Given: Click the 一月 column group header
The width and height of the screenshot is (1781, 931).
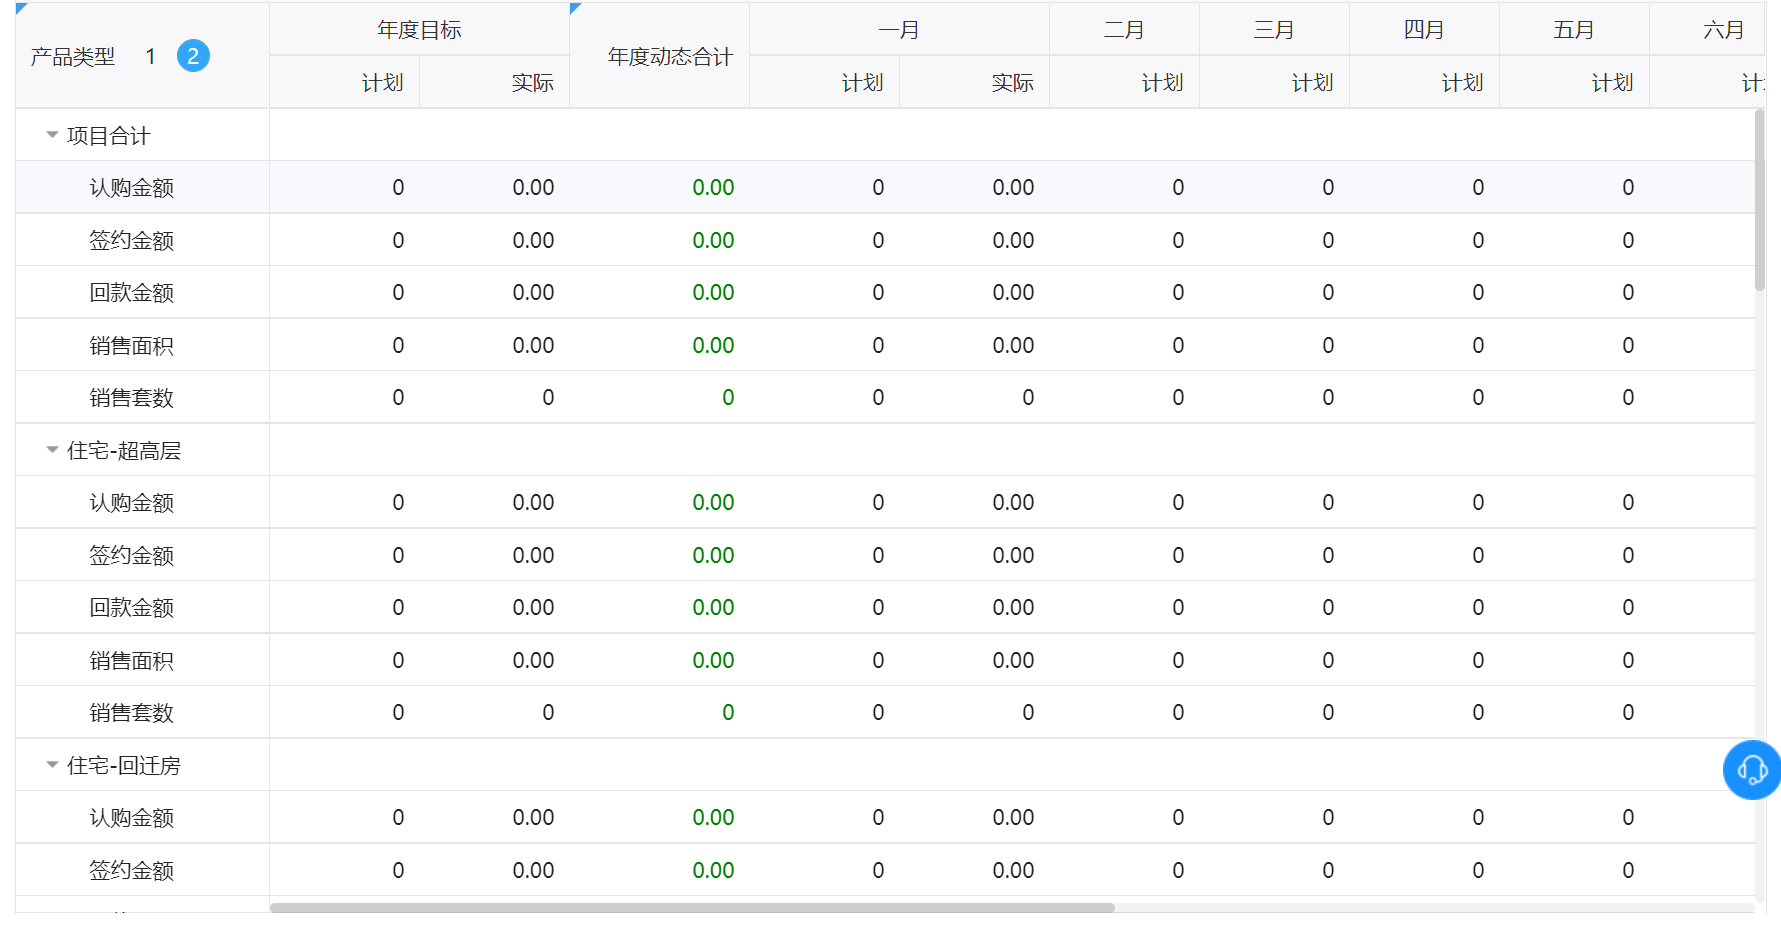Looking at the screenshot, I should (898, 30).
